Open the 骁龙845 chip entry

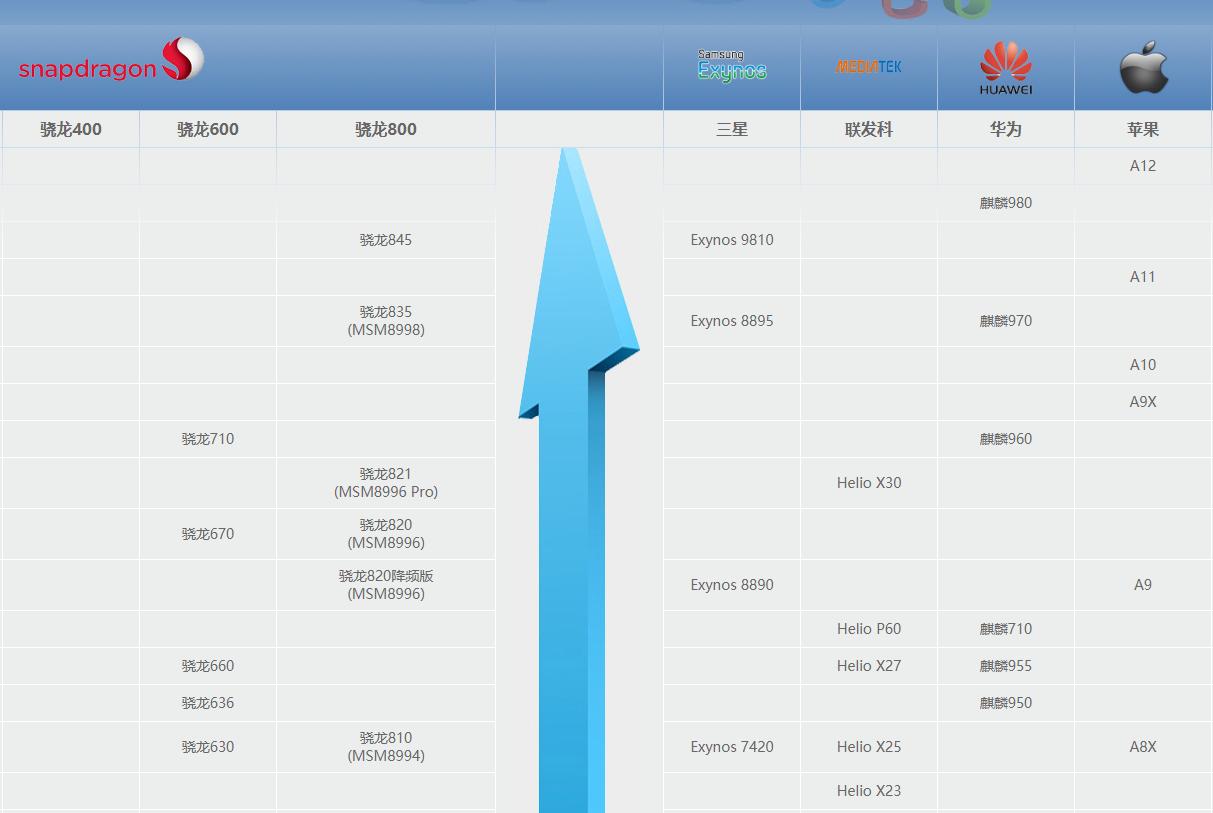385,239
